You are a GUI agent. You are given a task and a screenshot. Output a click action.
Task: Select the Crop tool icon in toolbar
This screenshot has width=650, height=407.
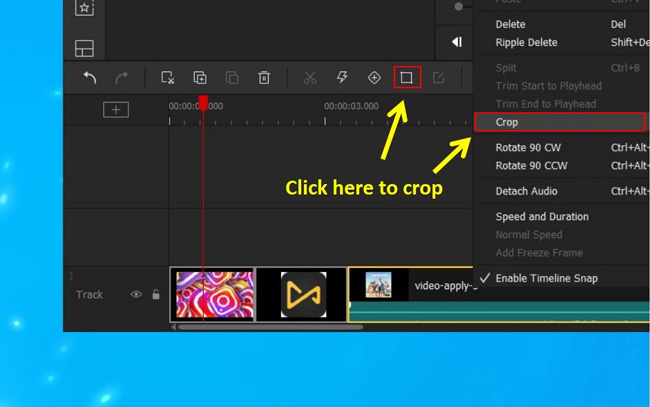point(407,77)
